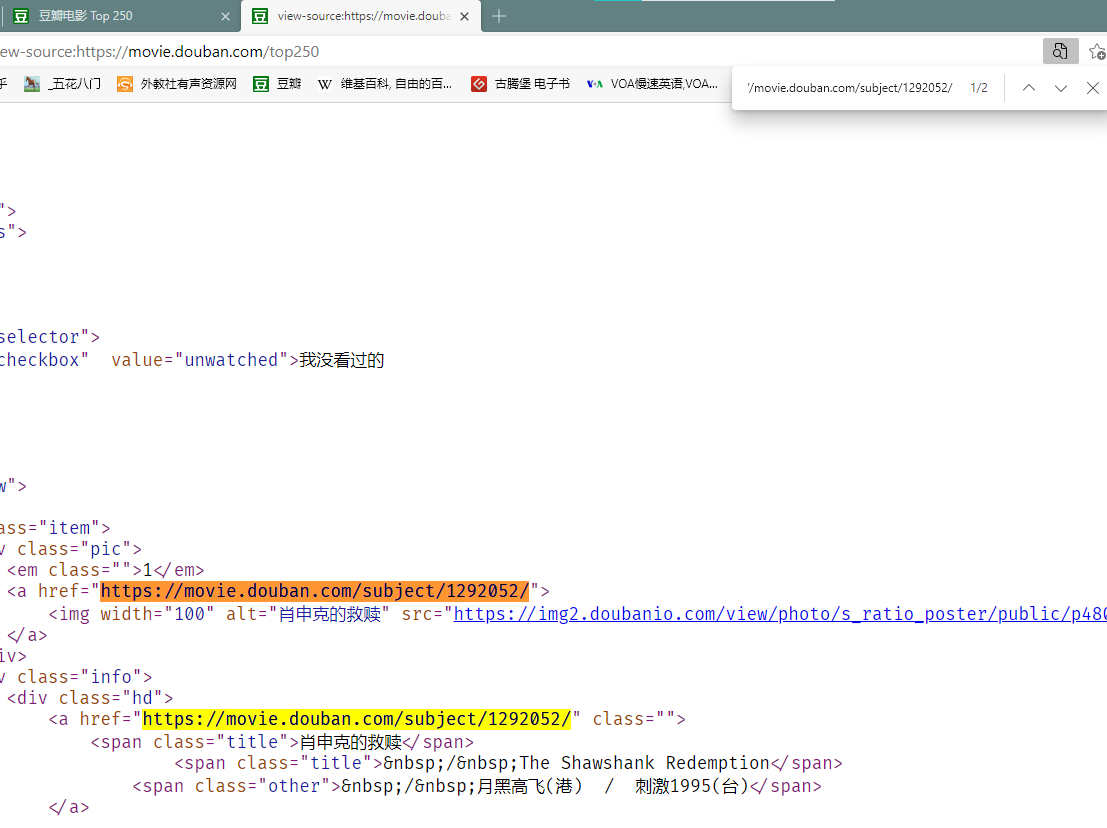Screen dimensions: 1107x828
Task: Open the 豆瓣 bookmark
Action: coord(277,84)
